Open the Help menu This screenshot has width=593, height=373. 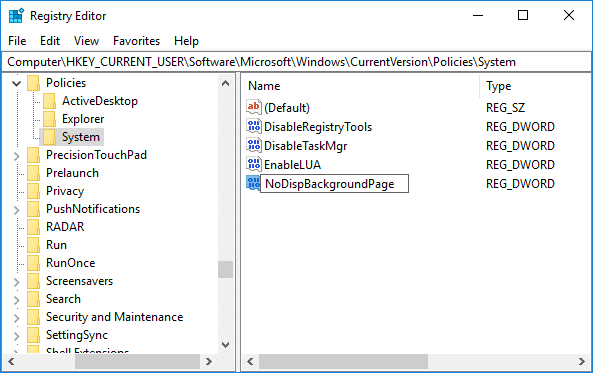click(x=186, y=41)
